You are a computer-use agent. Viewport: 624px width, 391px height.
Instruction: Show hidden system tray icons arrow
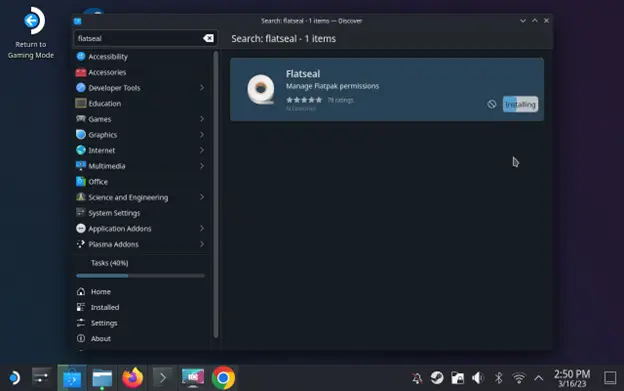(x=538, y=378)
